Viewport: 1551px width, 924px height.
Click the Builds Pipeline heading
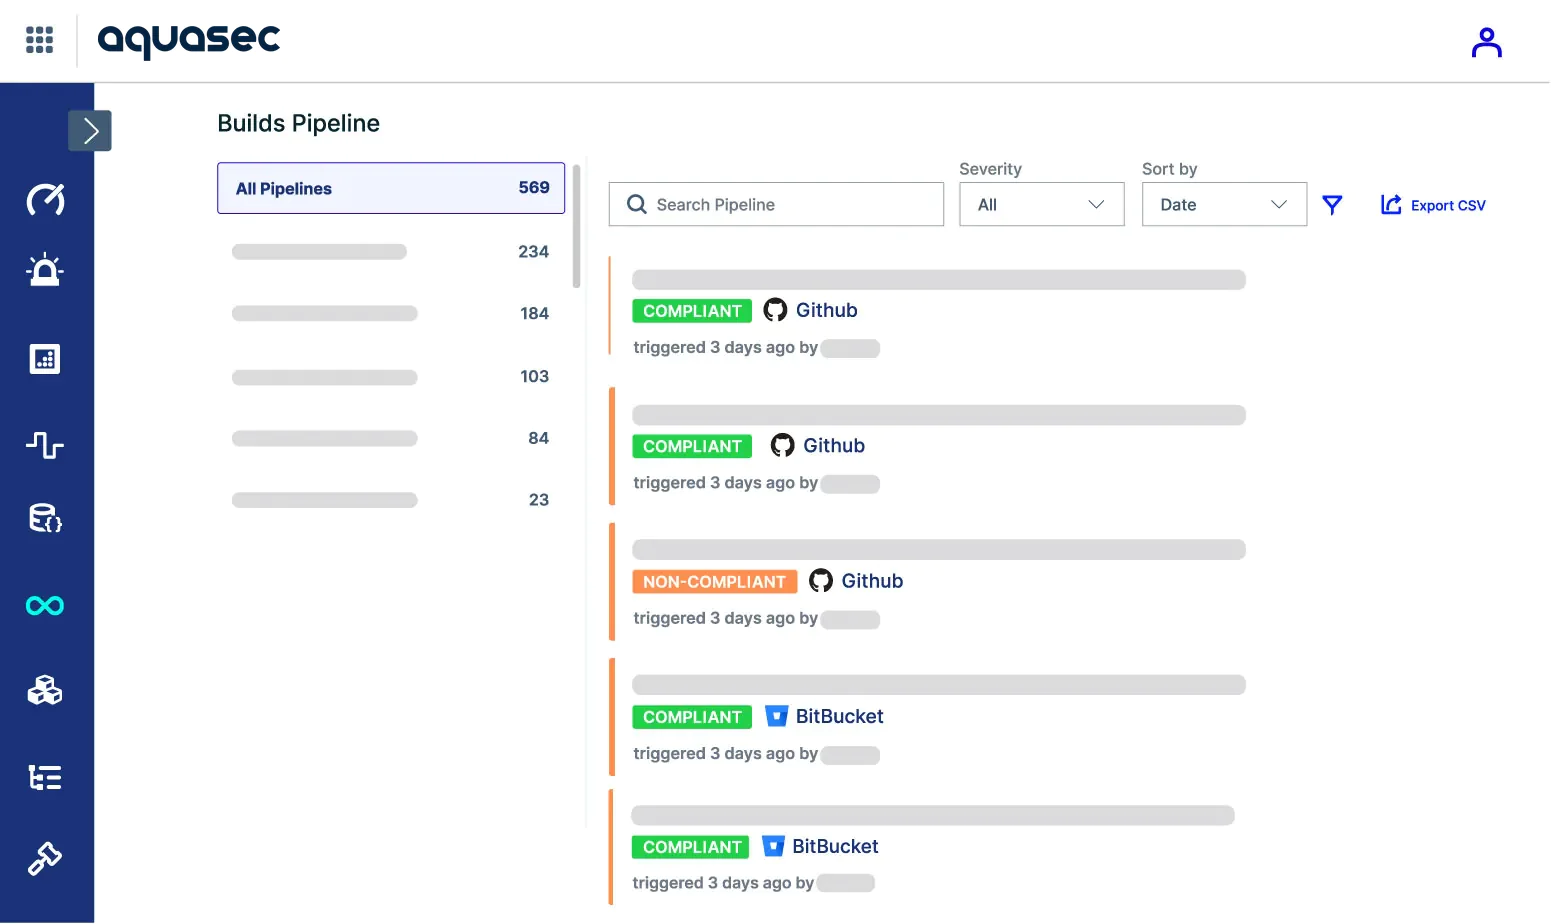[x=299, y=123]
